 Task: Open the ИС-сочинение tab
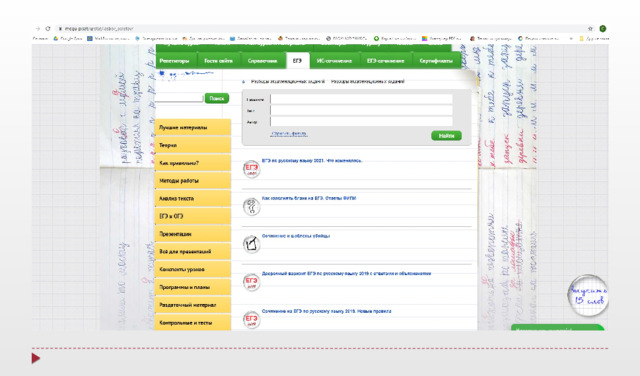[x=334, y=61]
